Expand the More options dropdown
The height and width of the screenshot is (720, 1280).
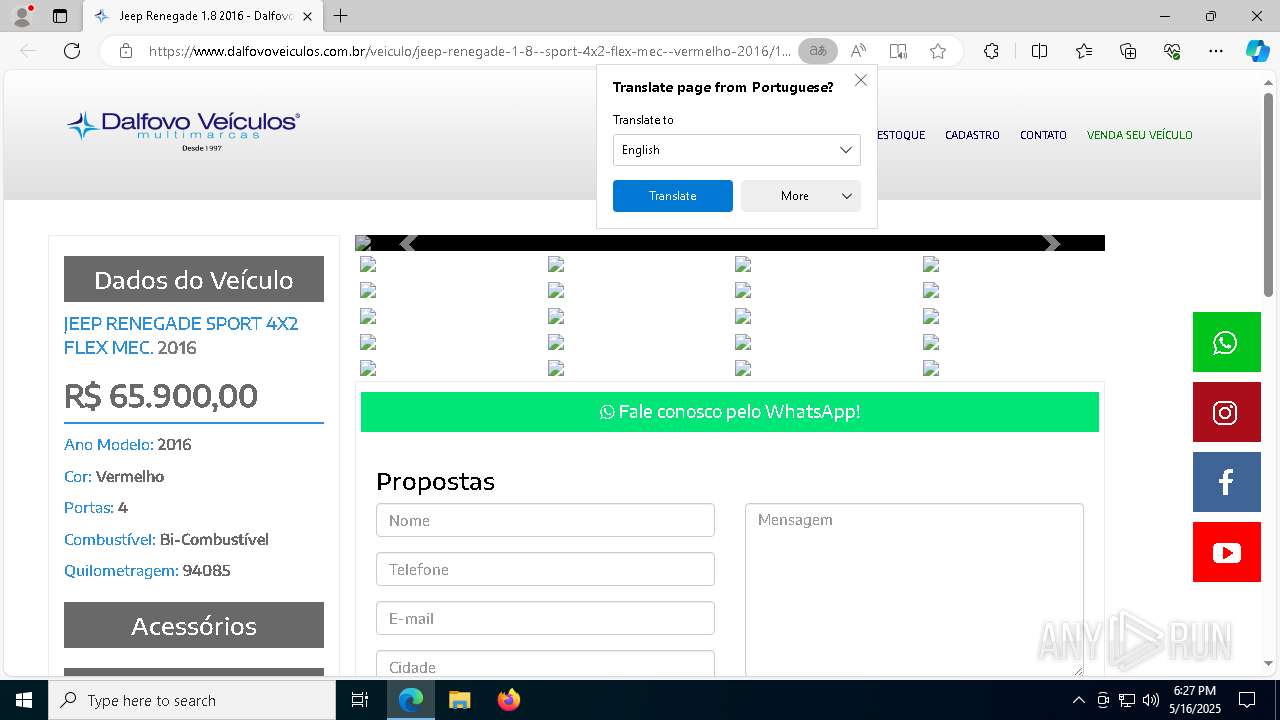coord(800,196)
